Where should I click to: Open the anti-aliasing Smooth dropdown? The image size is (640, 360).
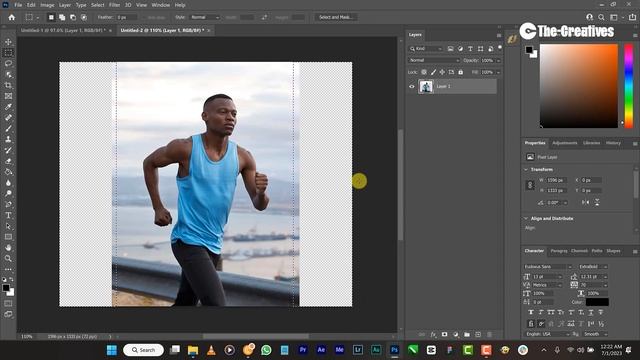(595, 334)
